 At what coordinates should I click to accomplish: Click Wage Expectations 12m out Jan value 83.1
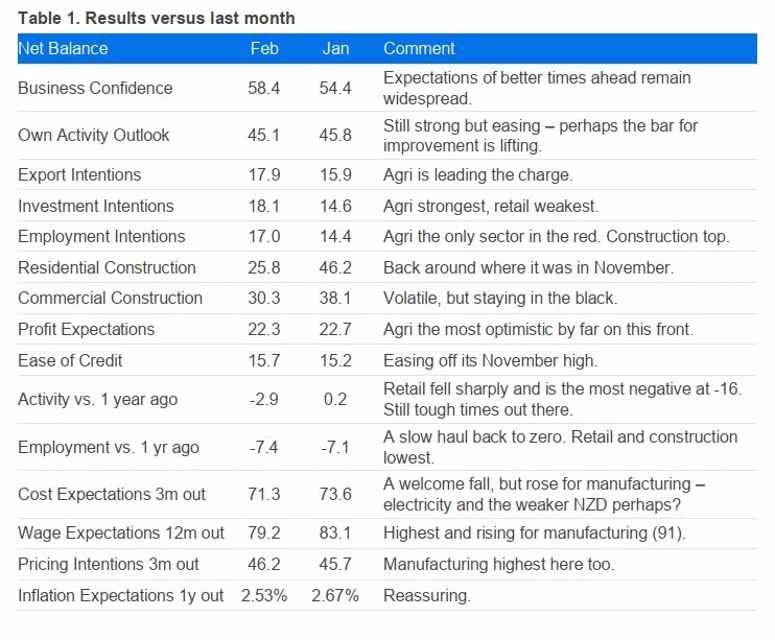[335, 533]
